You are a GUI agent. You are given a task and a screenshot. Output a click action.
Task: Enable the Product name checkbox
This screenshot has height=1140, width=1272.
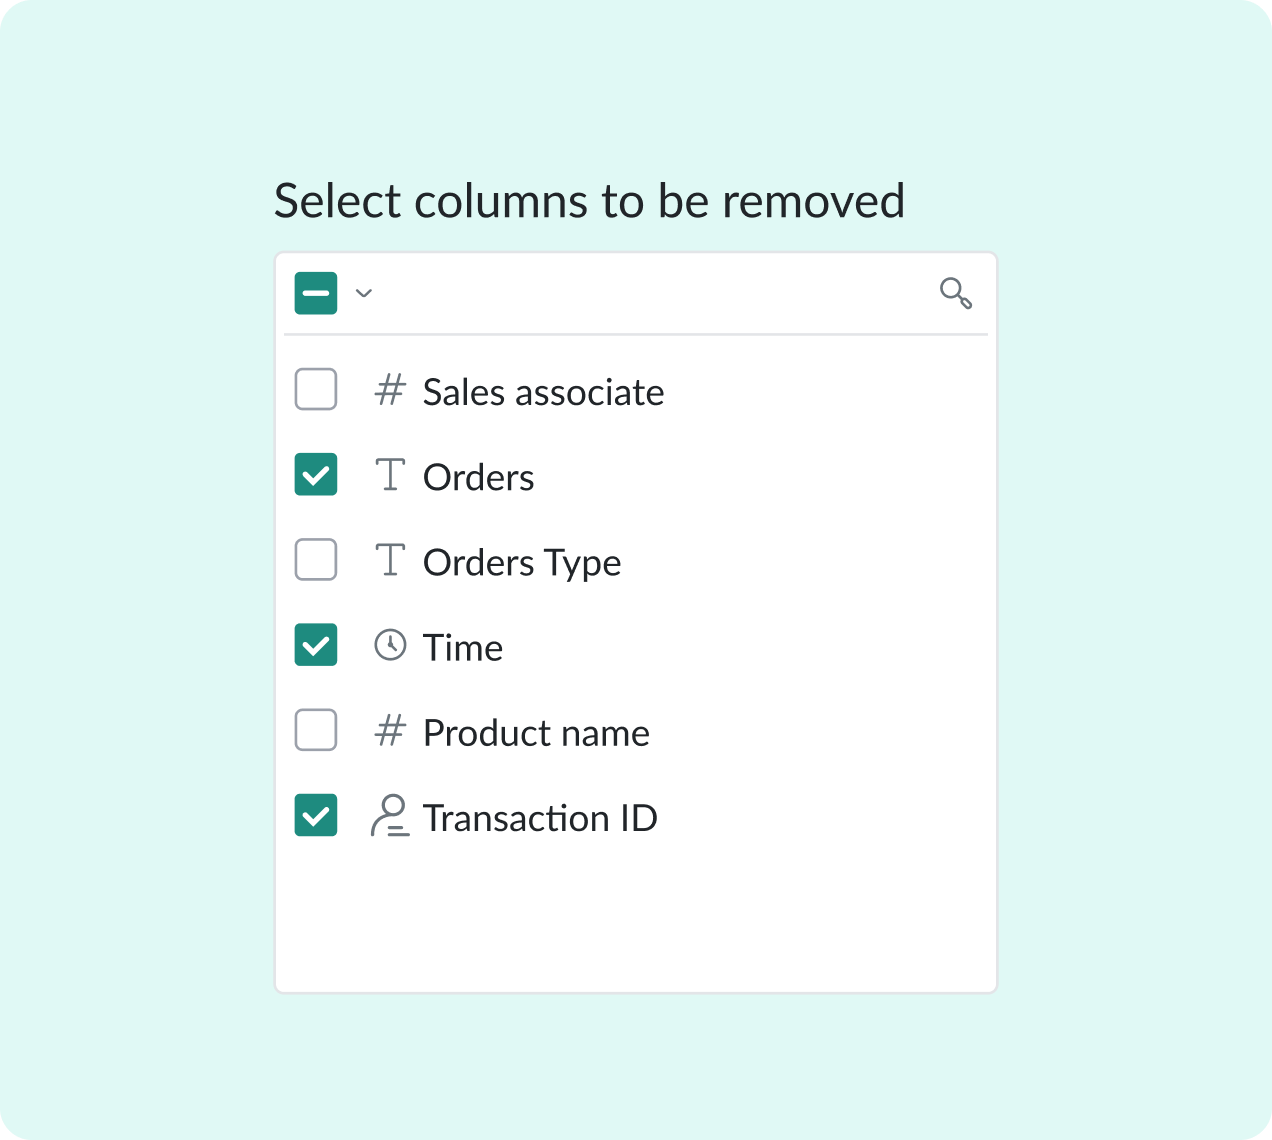tap(316, 730)
